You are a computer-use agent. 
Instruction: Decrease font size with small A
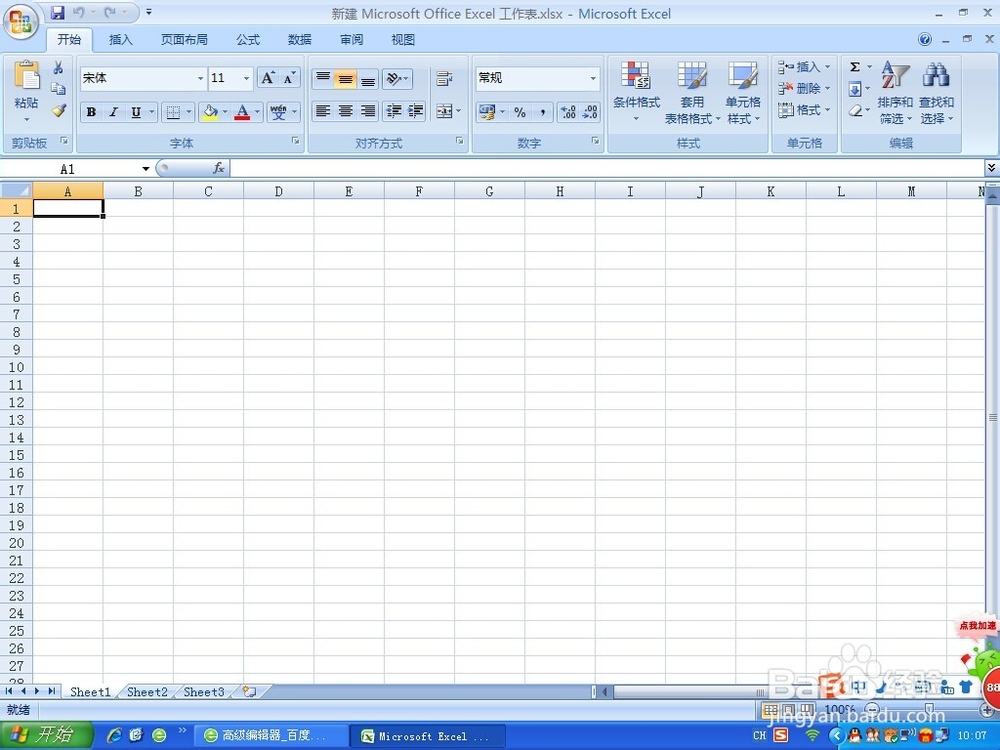(x=289, y=78)
